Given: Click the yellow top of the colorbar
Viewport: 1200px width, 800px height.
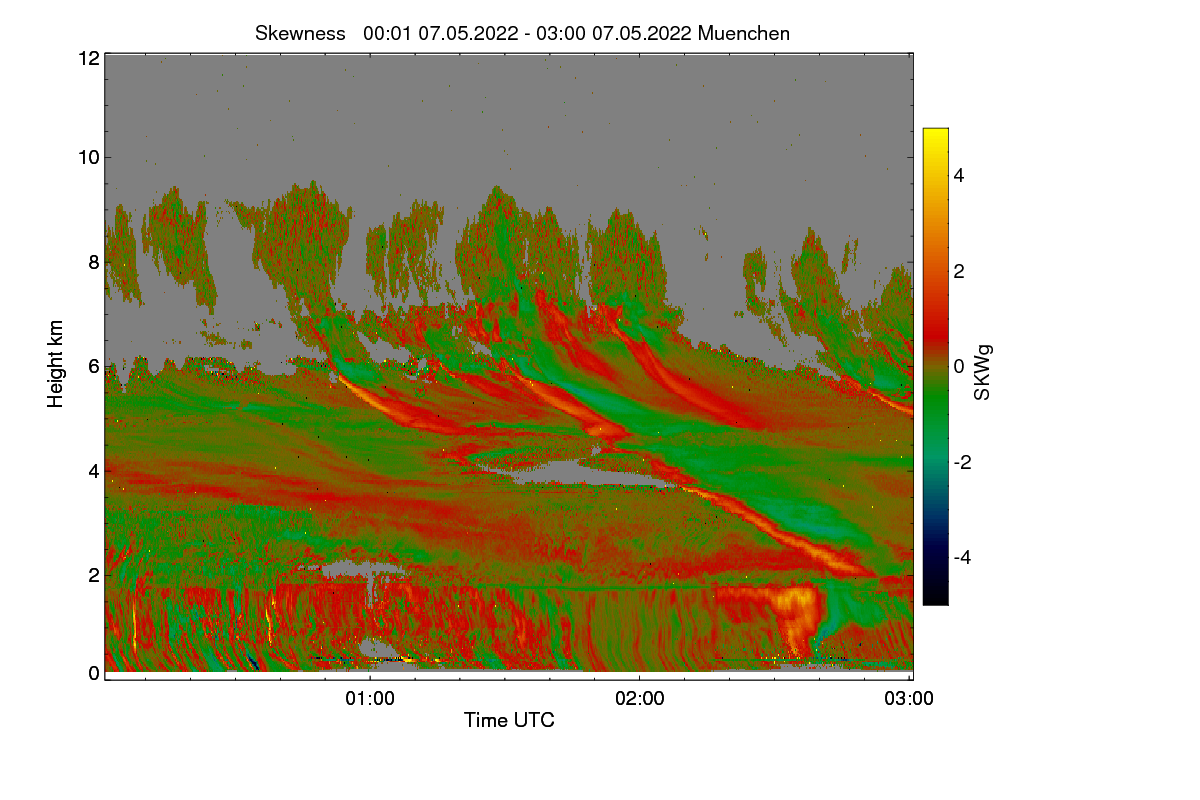Looking at the screenshot, I should pyautogui.click(x=935, y=140).
